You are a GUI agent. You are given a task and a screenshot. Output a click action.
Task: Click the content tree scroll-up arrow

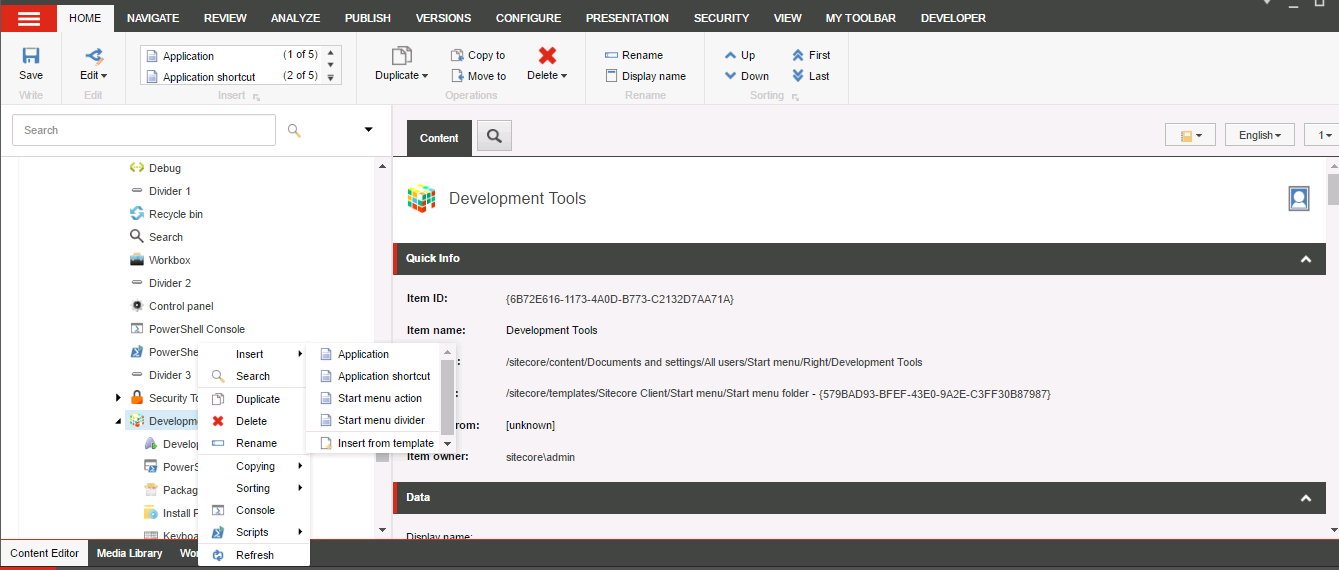point(381,166)
